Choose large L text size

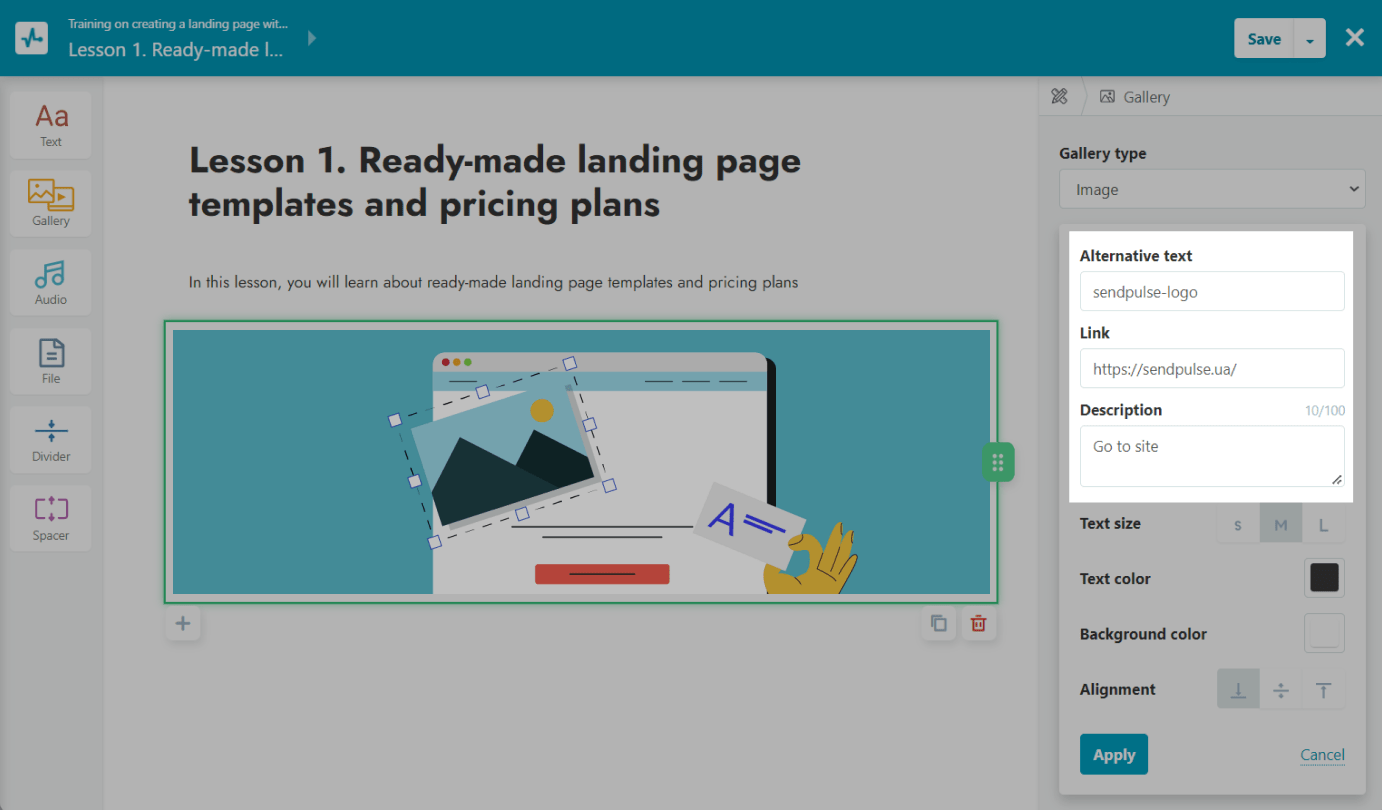1323,525
